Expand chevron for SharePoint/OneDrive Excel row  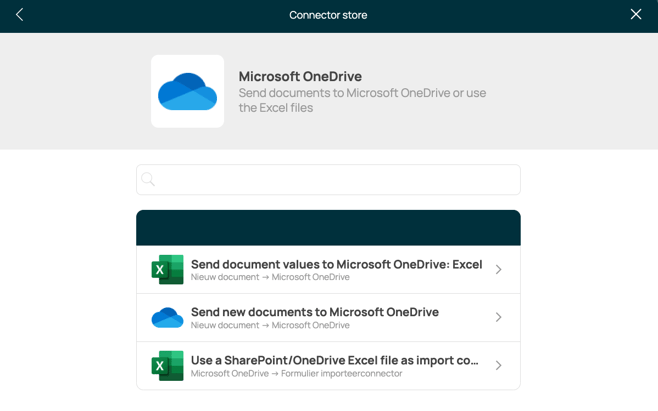click(498, 366)
